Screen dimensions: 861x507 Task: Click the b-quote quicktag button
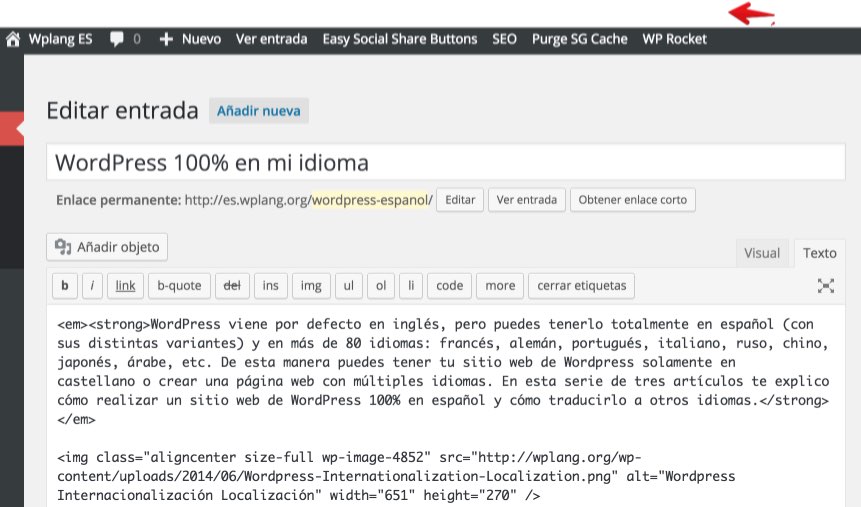(x=179, y=286)
